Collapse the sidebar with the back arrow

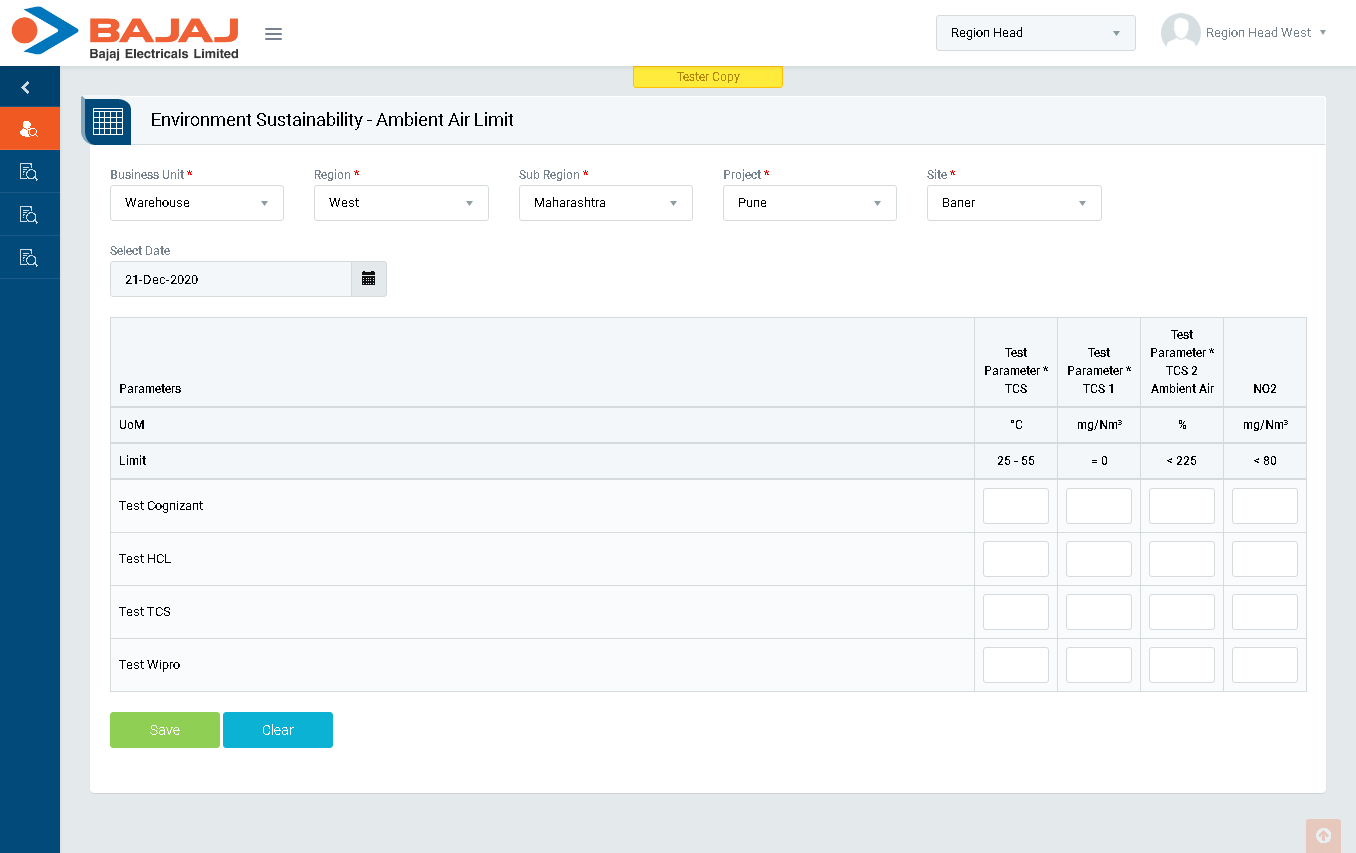point(26,88)
